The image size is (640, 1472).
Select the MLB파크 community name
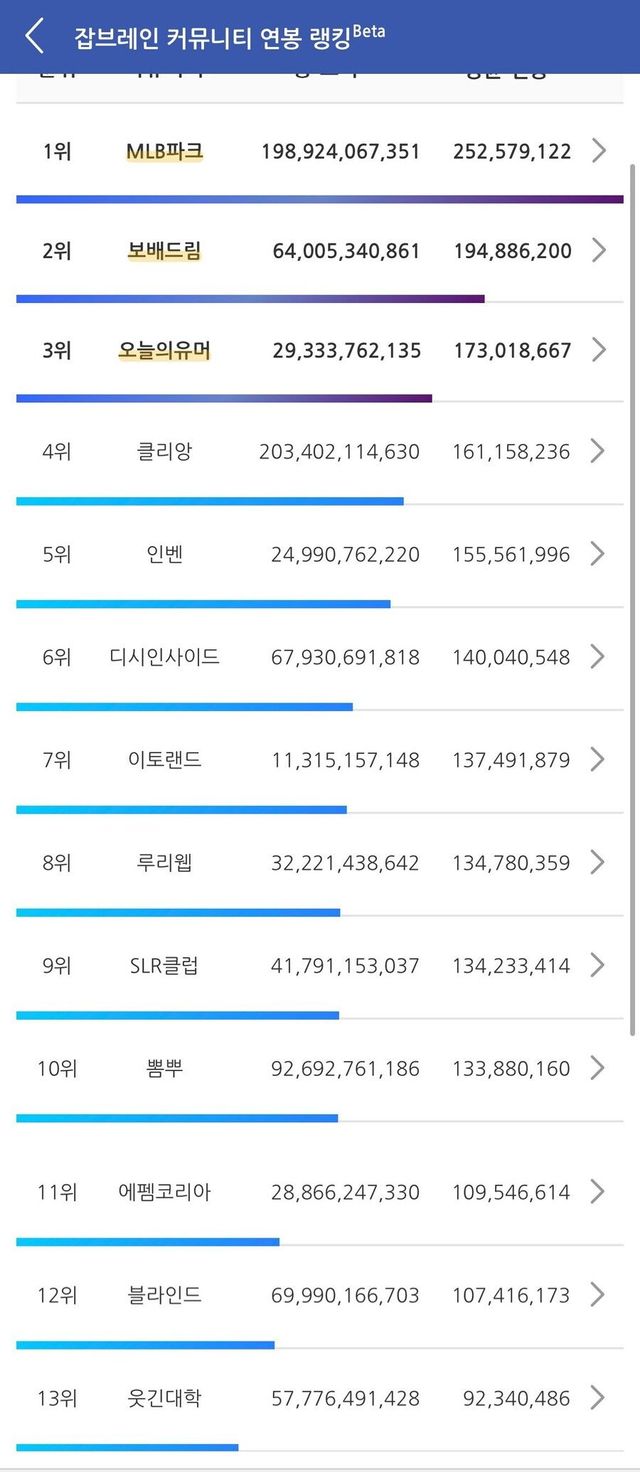pyautogui.click(x=164, y=152)
